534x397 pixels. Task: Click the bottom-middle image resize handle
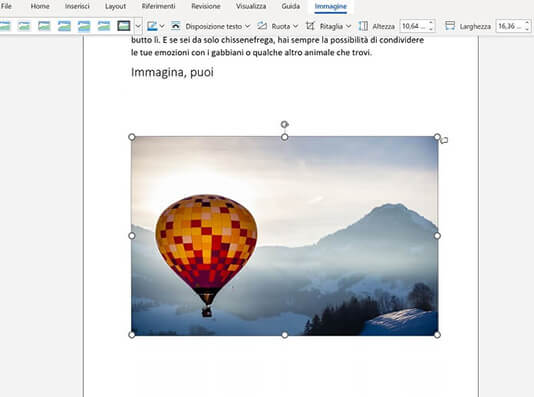pos(285,335)
